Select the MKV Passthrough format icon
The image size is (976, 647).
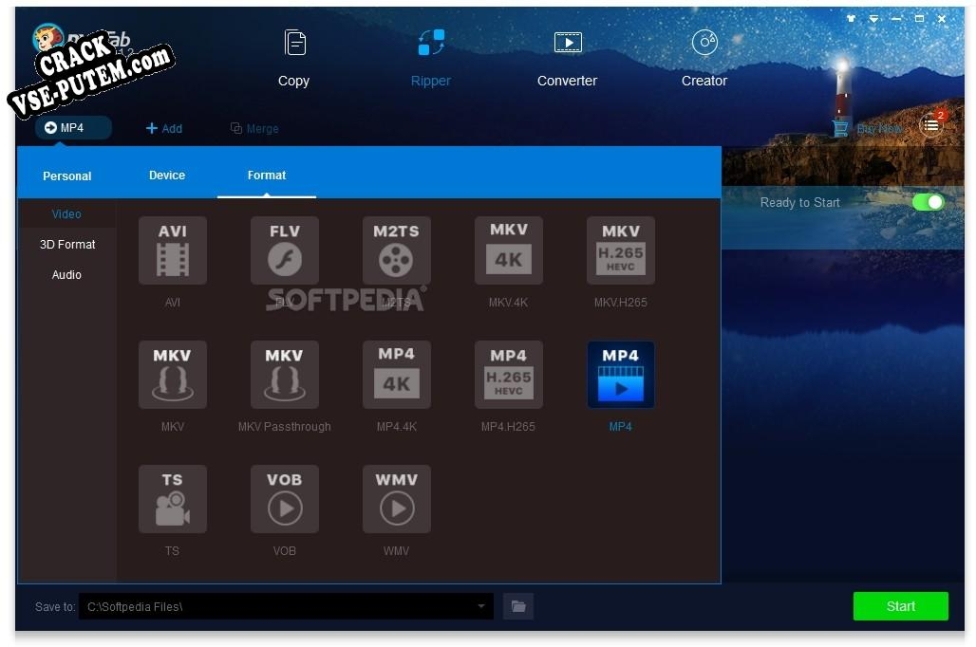click(x=284, y=375)
